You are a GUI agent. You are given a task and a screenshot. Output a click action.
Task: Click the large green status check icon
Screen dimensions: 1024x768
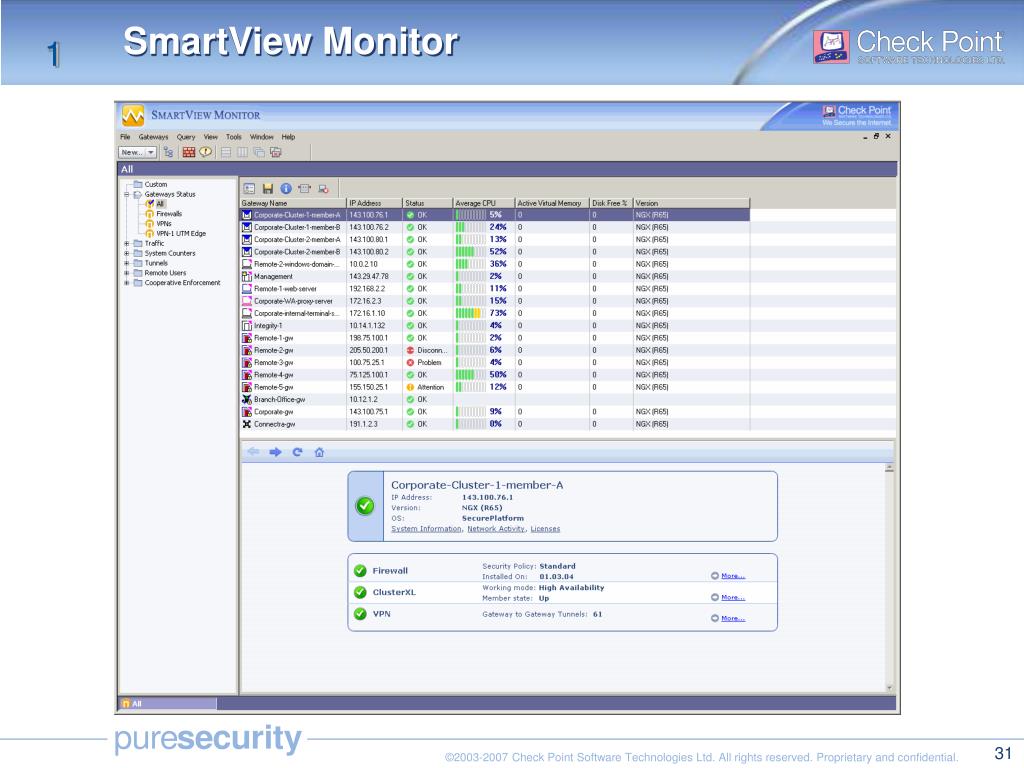tap(365, 505)
